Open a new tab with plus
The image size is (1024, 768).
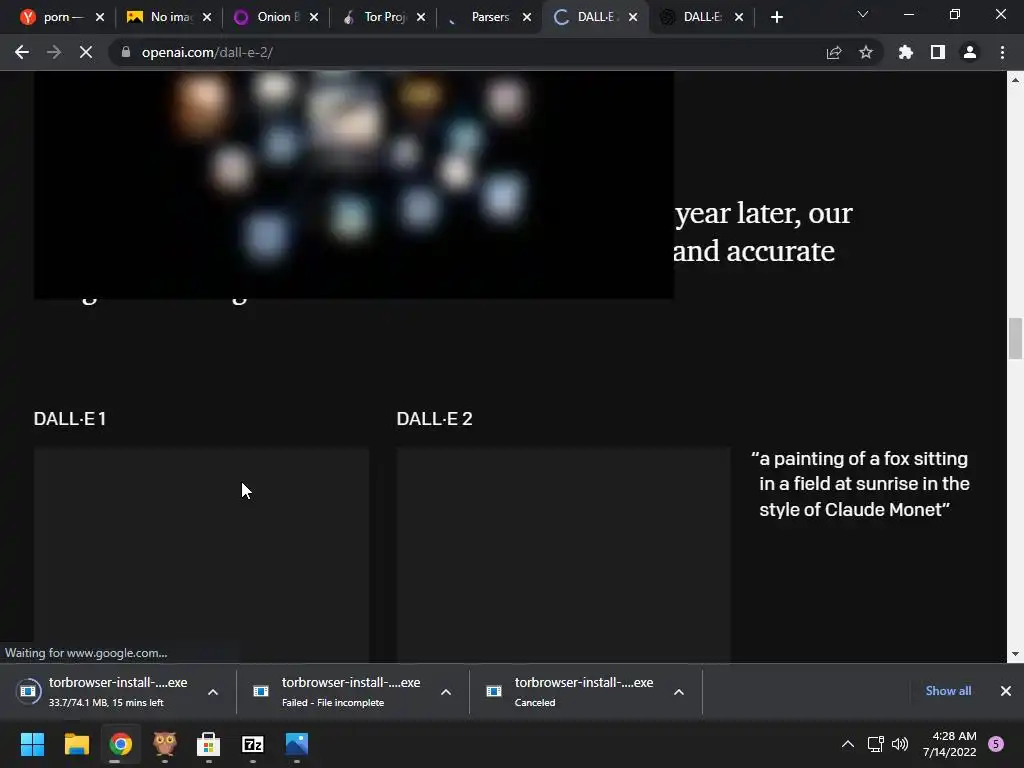(776, 17)
